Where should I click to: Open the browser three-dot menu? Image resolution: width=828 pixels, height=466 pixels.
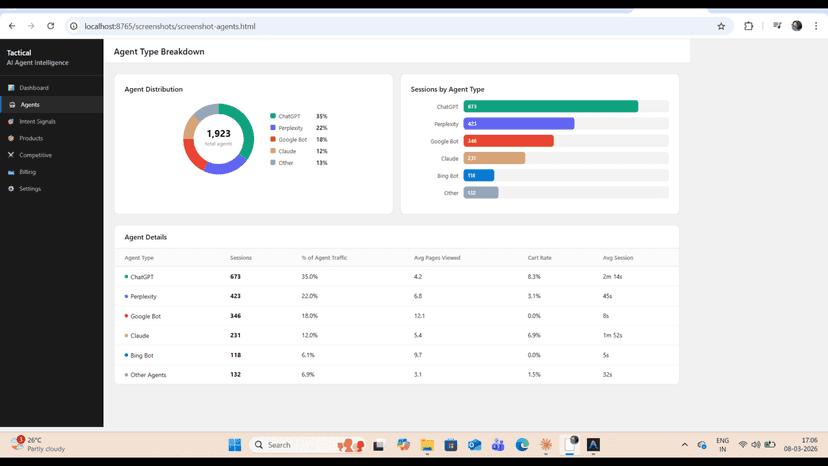coord(816,26)
